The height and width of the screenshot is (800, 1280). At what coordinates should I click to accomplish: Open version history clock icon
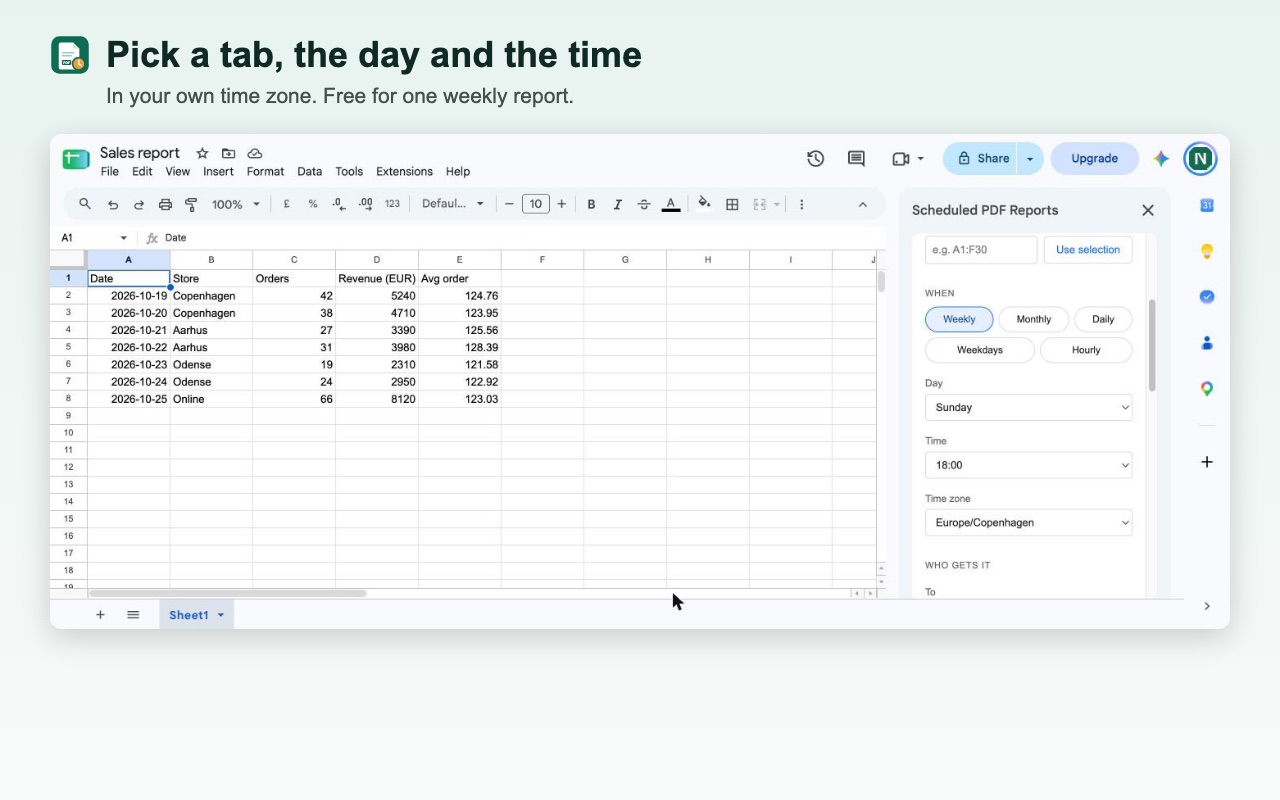[815, 158]
